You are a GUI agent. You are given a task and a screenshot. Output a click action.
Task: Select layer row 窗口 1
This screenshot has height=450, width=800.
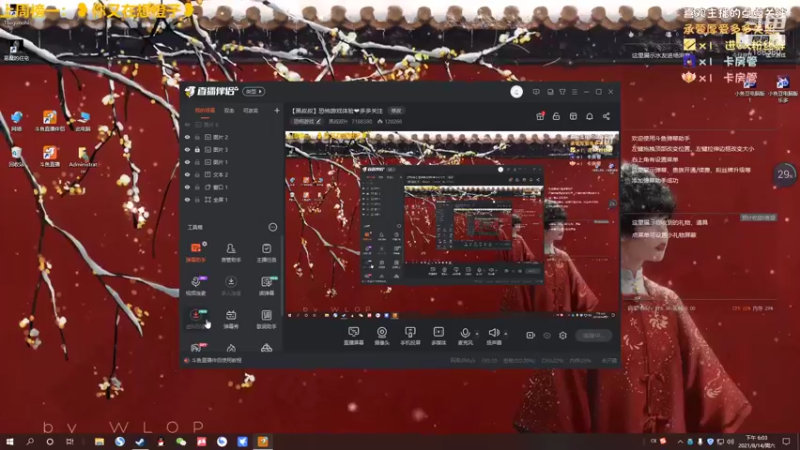pyautogui.click(x=231, y=187)
